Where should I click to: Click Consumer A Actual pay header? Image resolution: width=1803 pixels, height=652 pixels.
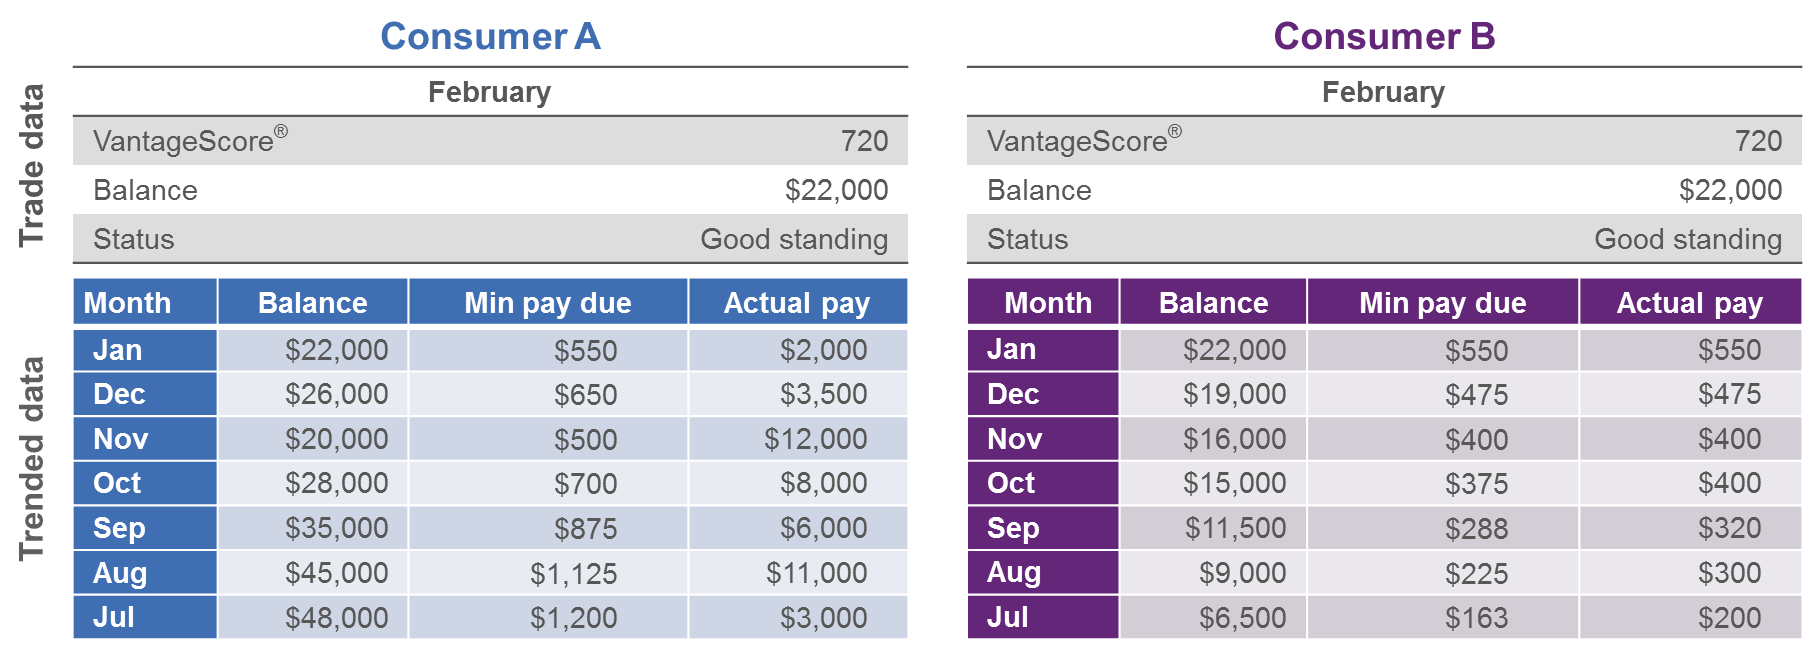click(797, 303)
